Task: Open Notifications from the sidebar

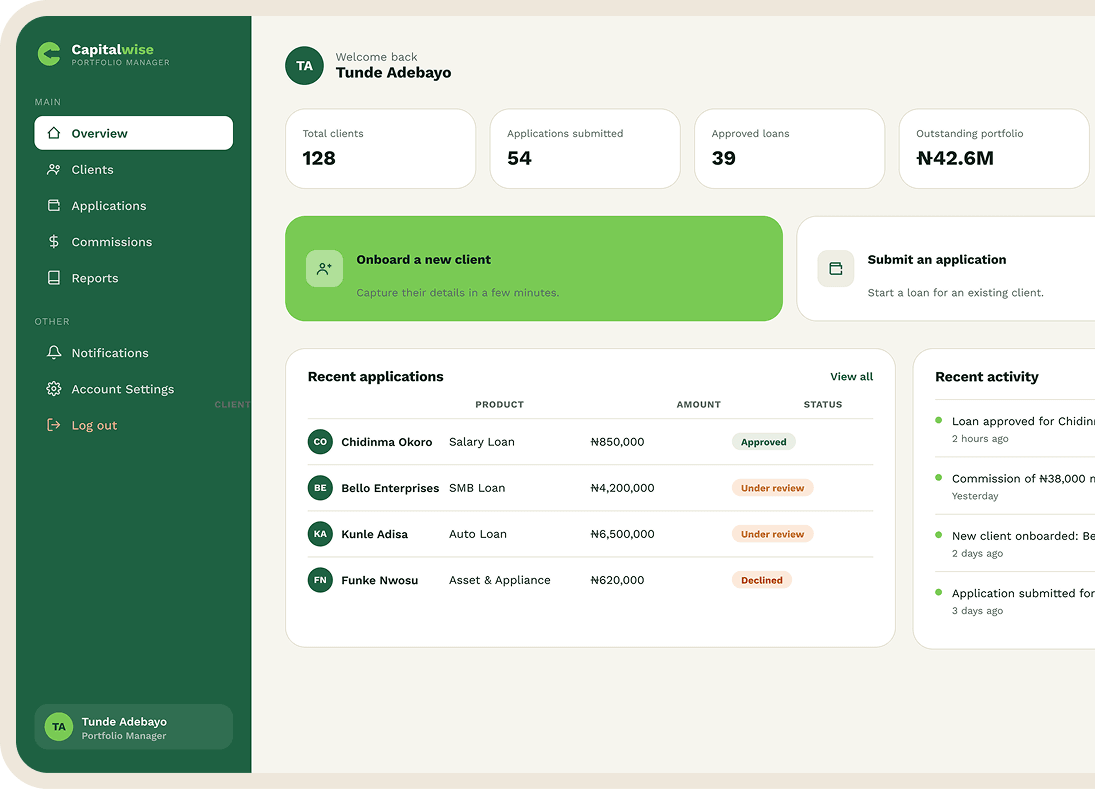Action: coord(133,353)
